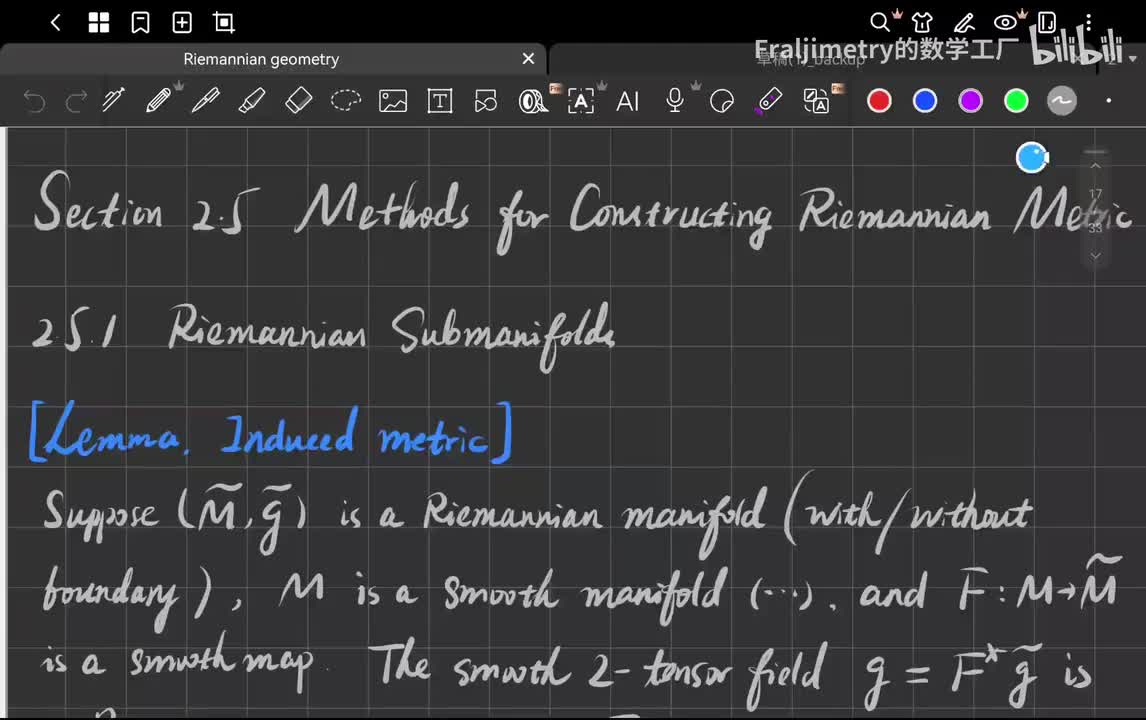This screenshot has width=1146, height=720.
Task: Add a new page
Action: [x=182, y=23]
